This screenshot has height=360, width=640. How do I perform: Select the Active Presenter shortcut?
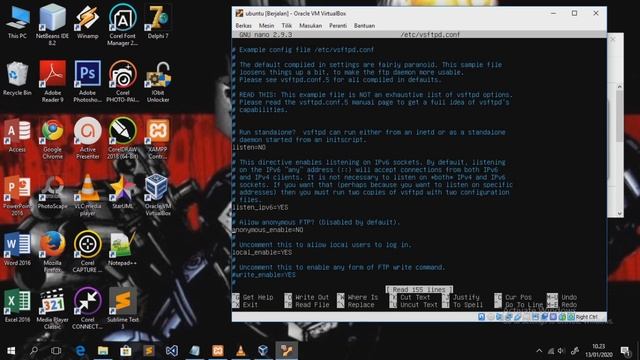(87, 139)
